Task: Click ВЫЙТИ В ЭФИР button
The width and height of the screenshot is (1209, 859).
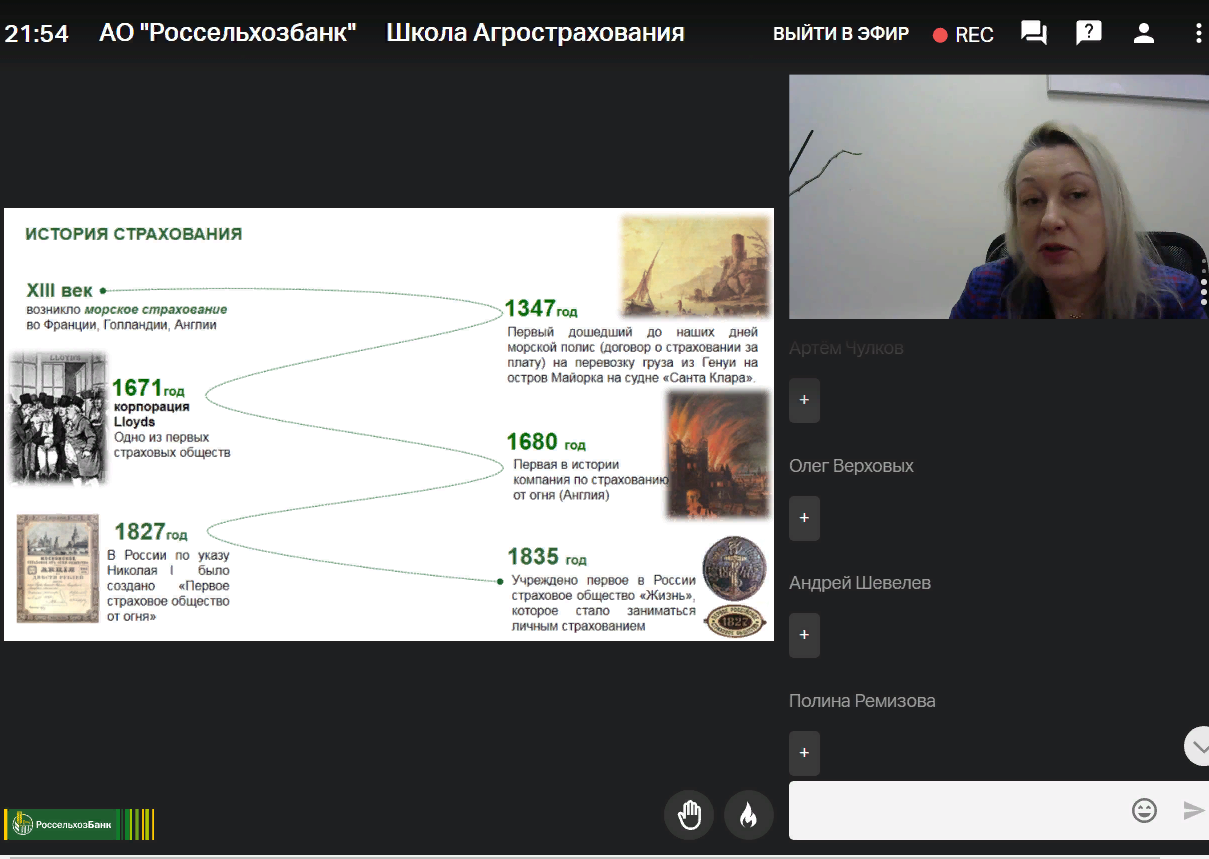Action: coord(841,34)
